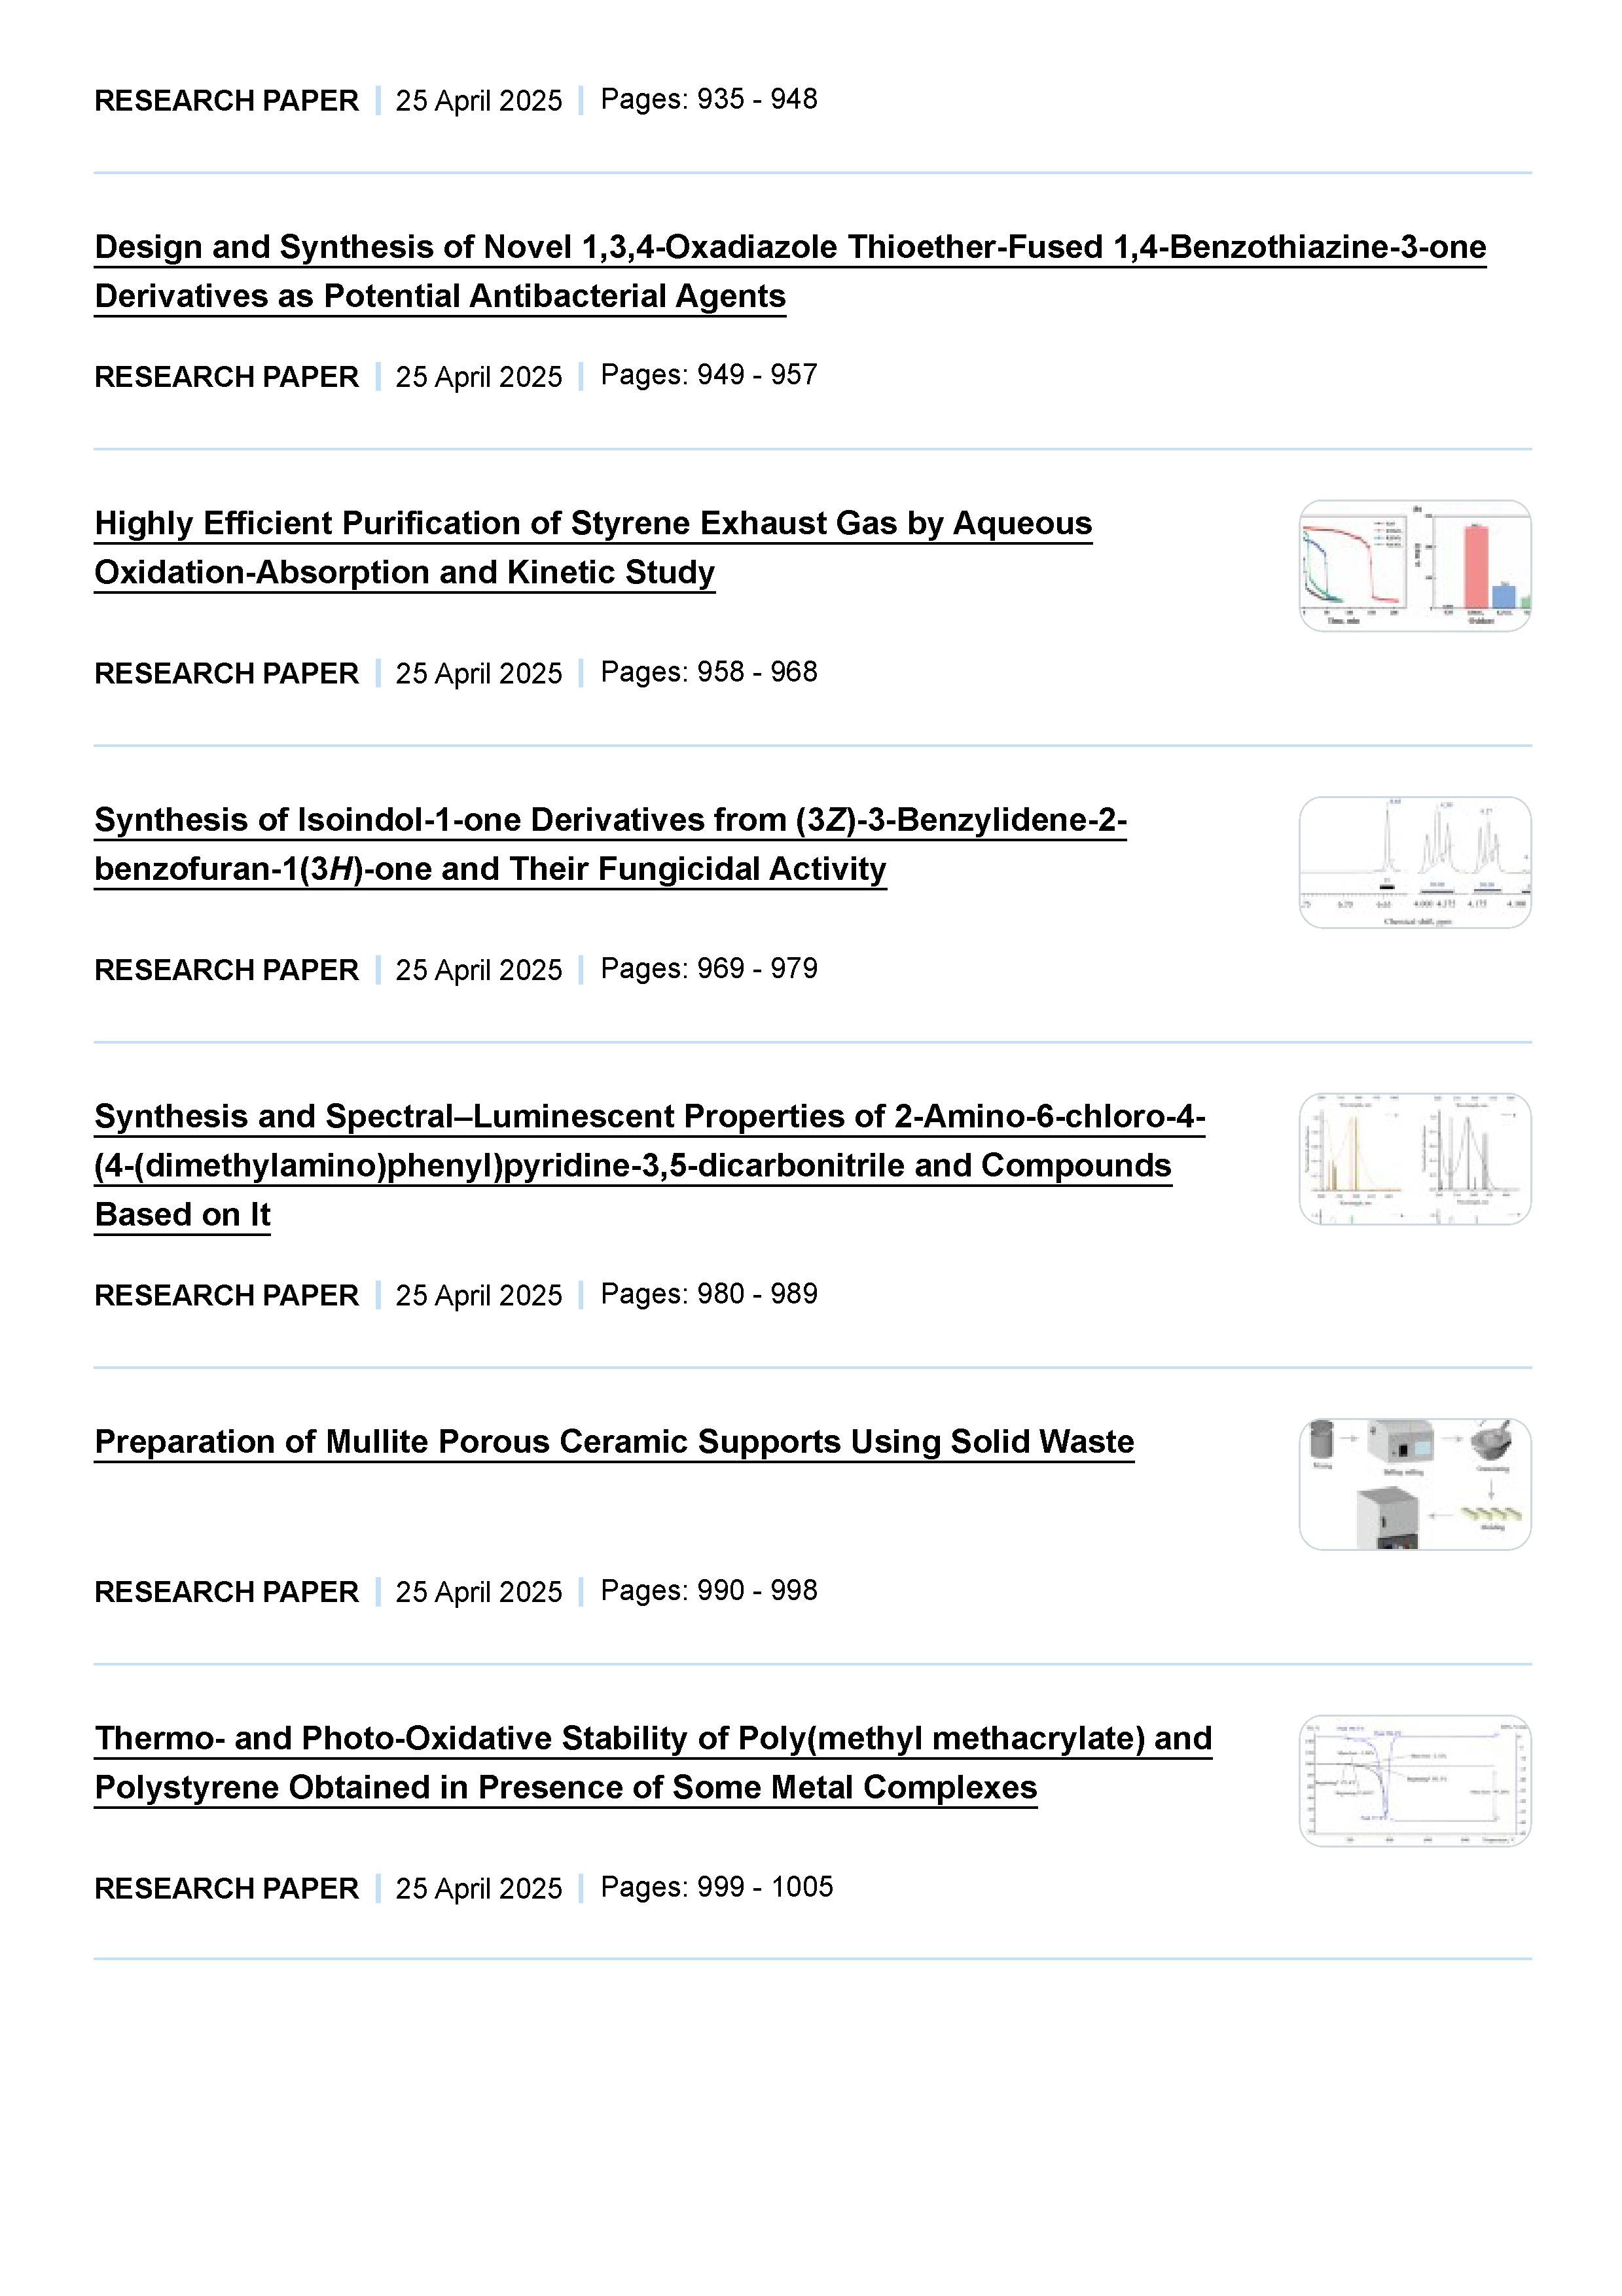Open the Spectral–Luminescent Properties article title
Image resolution: width=1622 pixels, height=2296 pixels.
tap(649, 1116)
